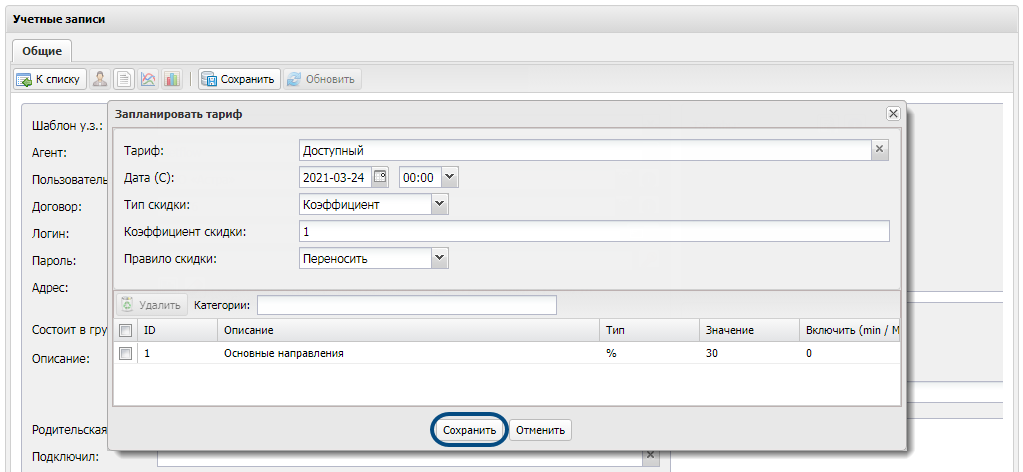Screen dimensions: 1023x472
Task: Open calendar picker next to date 2021-03-24
Action: coord(381,176)
